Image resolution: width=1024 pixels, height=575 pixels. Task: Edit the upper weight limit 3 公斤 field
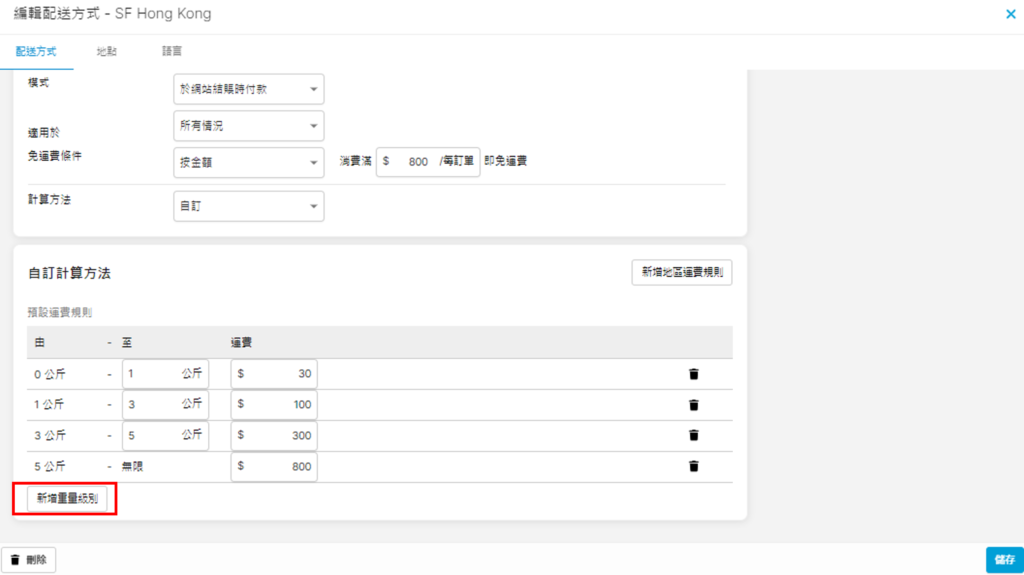click(150, 405)
